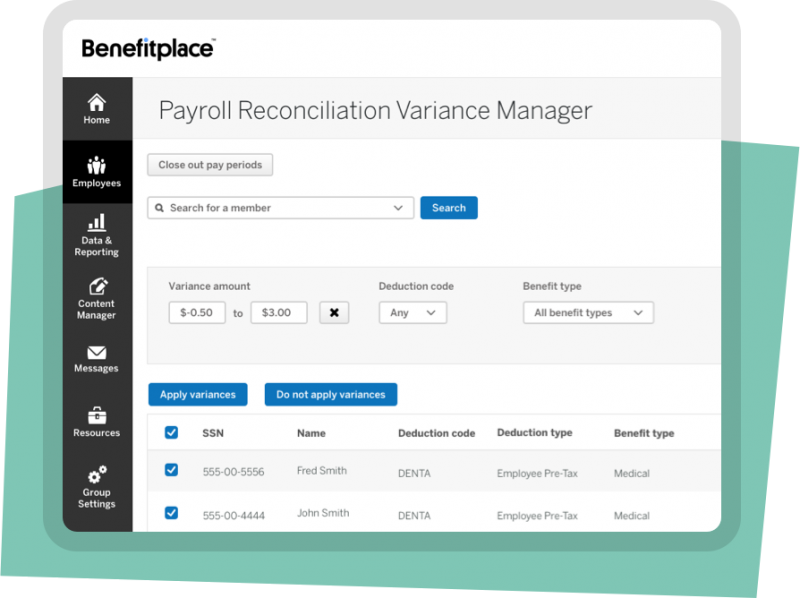The image size is (800, 598).
Task: Select the Content Manager menu label
Action: click(96, 309)
